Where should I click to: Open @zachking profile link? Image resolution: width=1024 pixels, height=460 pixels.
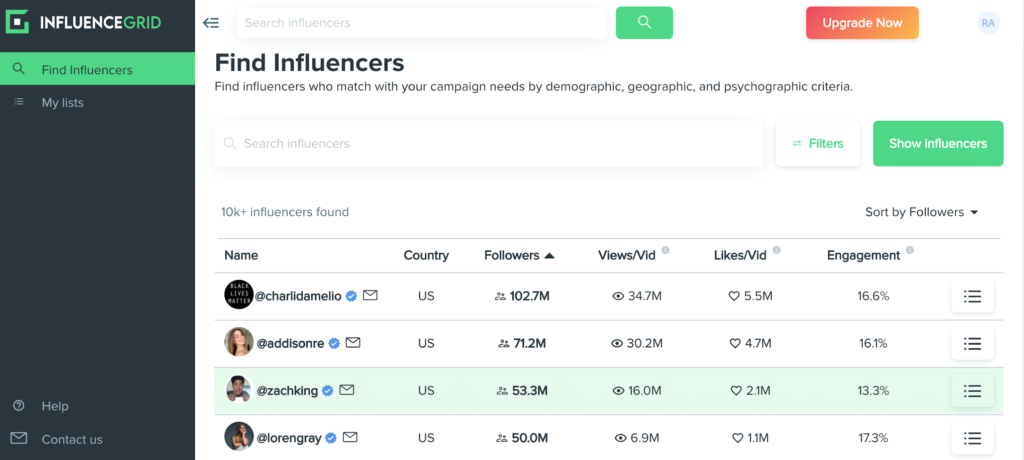point(287,391)
